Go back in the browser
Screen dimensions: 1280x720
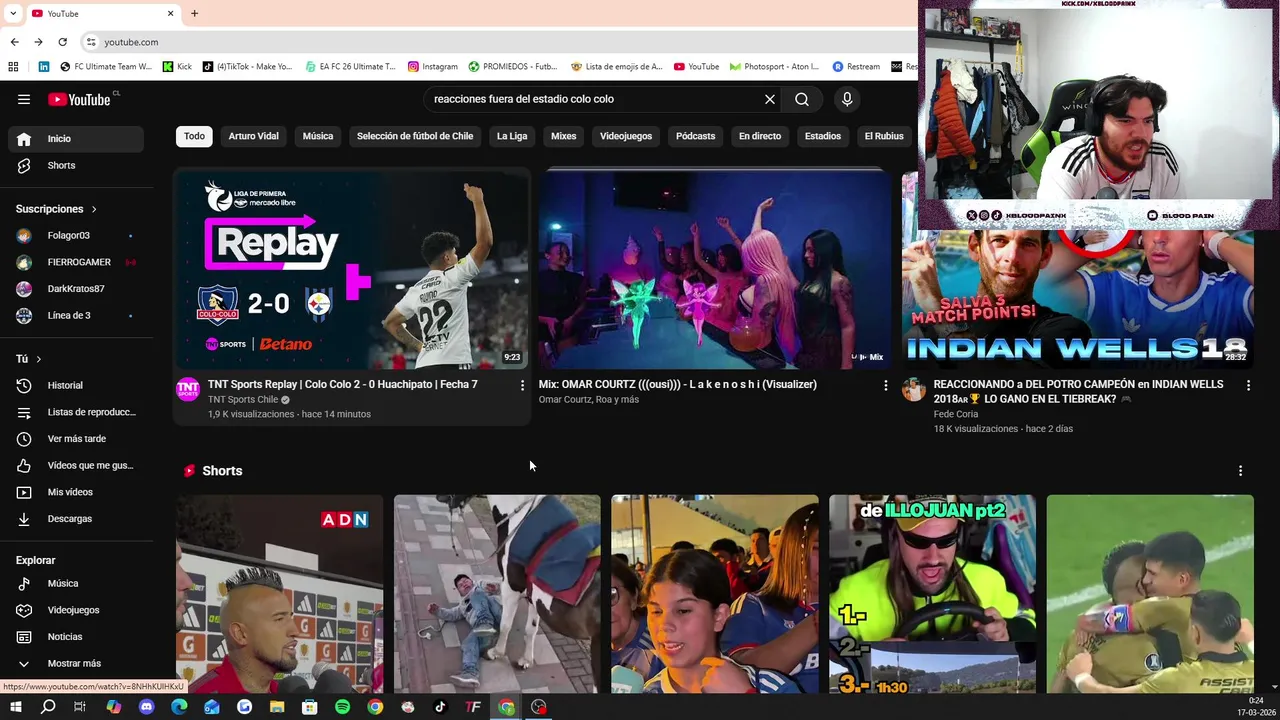tap(14, 42)
